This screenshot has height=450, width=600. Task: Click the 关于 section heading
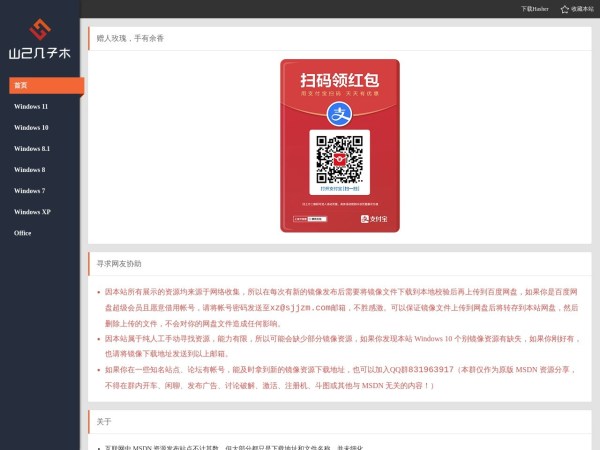coord(104,421)
